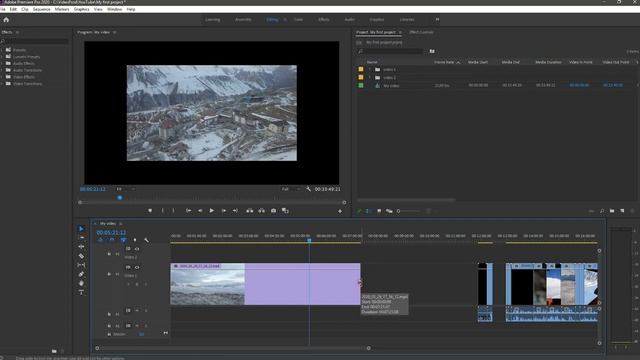
Task: Expand the video 1 bin
Action: pos(371,69)
